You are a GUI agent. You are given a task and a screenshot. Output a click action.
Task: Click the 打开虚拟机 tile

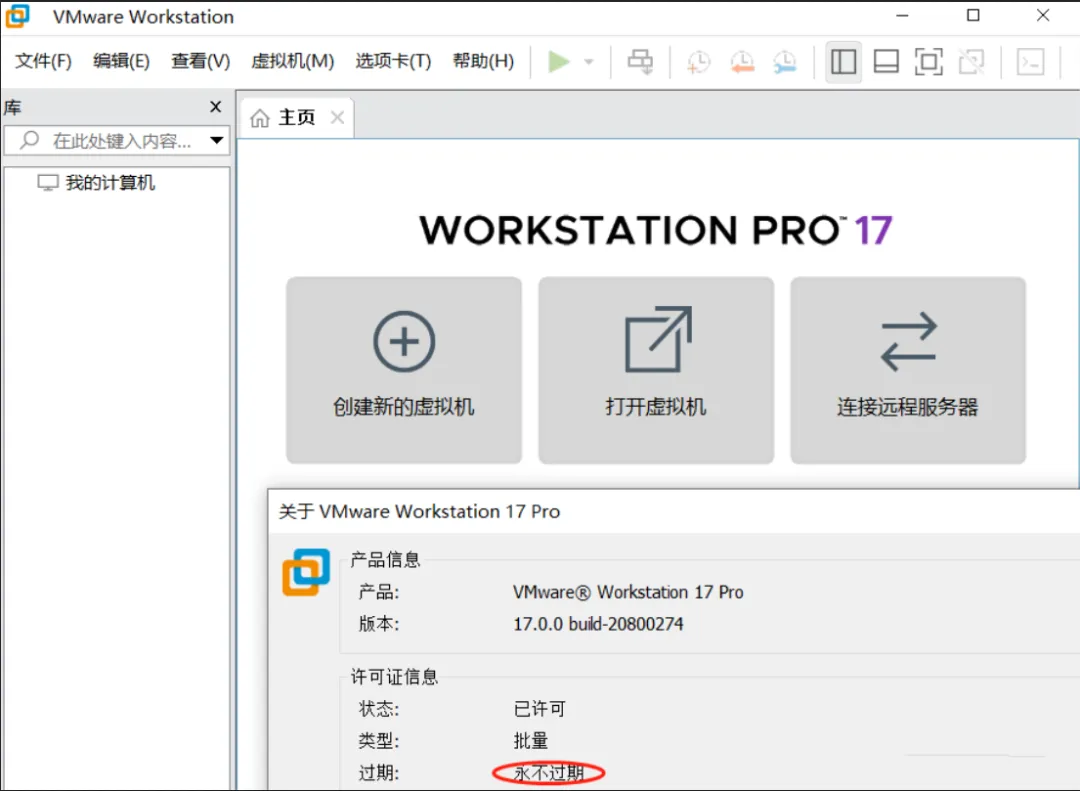(656, 370)
